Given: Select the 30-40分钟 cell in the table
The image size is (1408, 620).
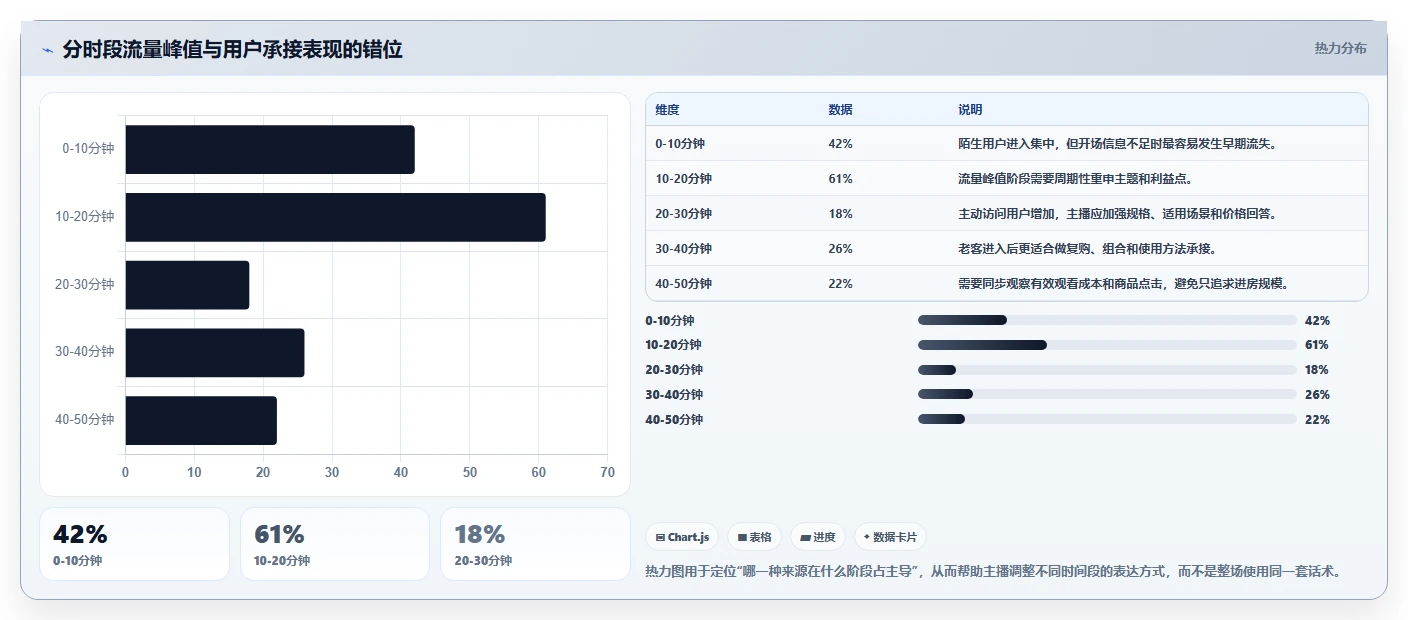Looking at the screenshot, I should click(684, 249).
